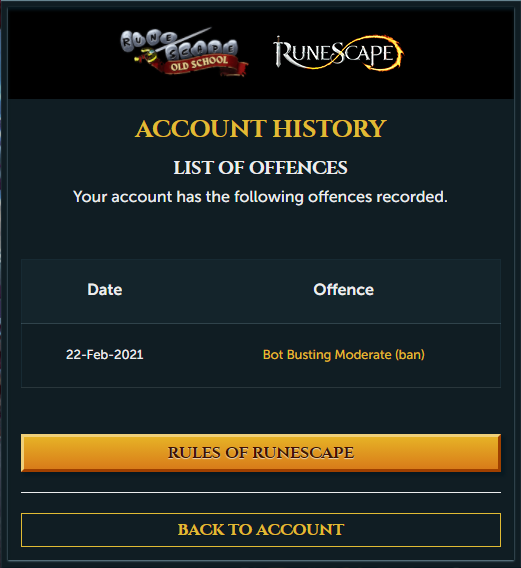This screenshot has height=568, width=521.
Task: Click the sword in Old School logo
Action: 174,45
